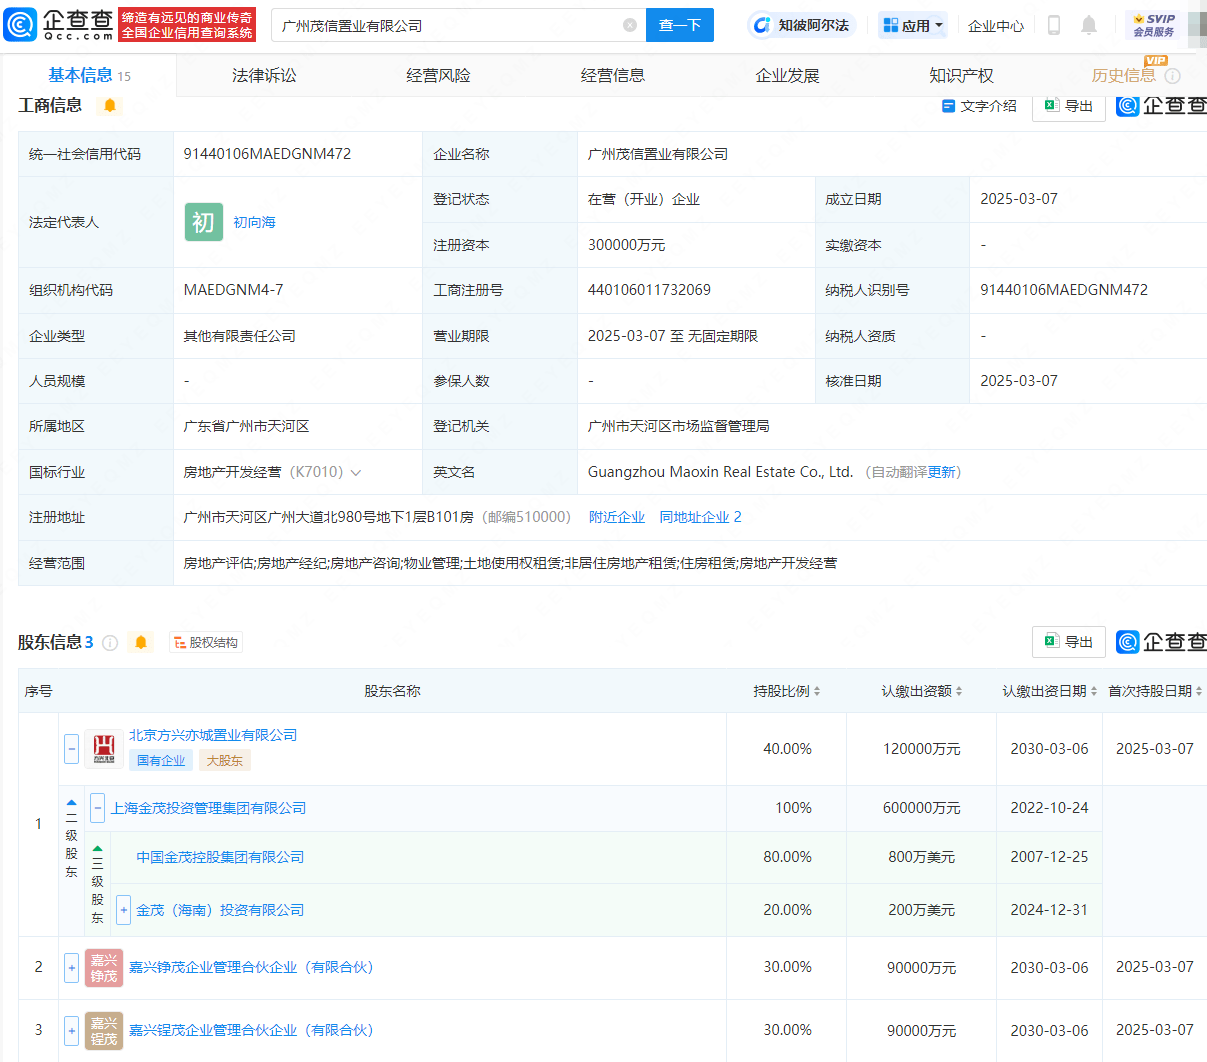The height and width of the screenshot is (1062, 1207).
Task: Click the 大股东 tag
Action: pos(224,760)
